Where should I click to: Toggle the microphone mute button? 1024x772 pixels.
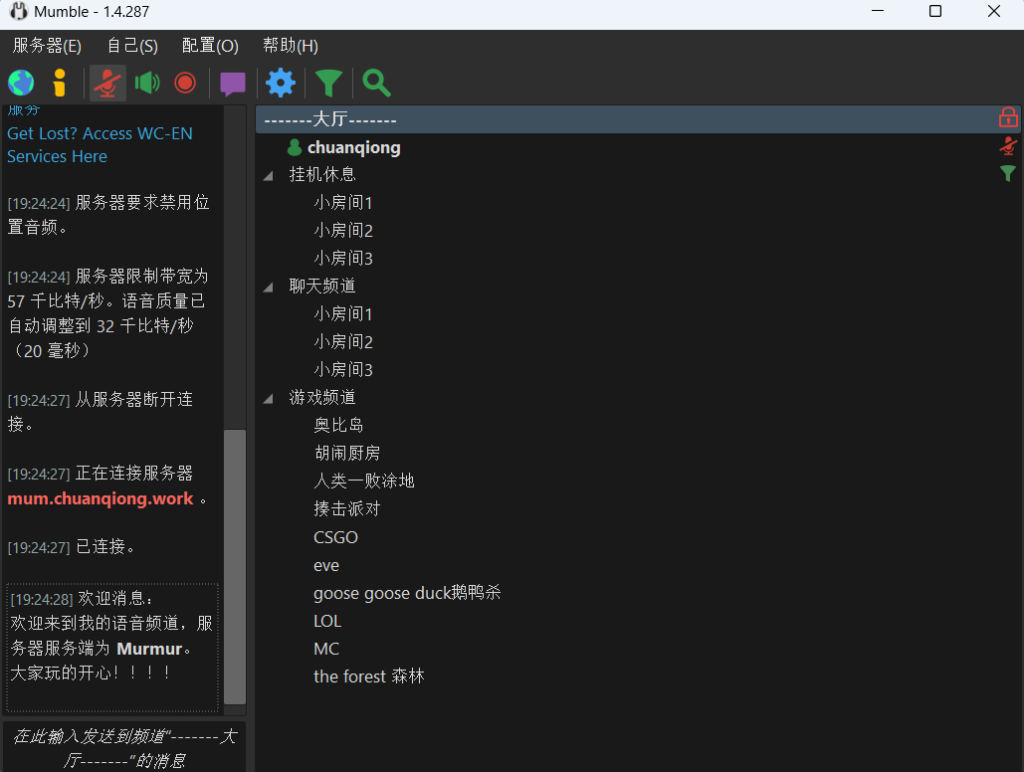click(x=107, y=83)
